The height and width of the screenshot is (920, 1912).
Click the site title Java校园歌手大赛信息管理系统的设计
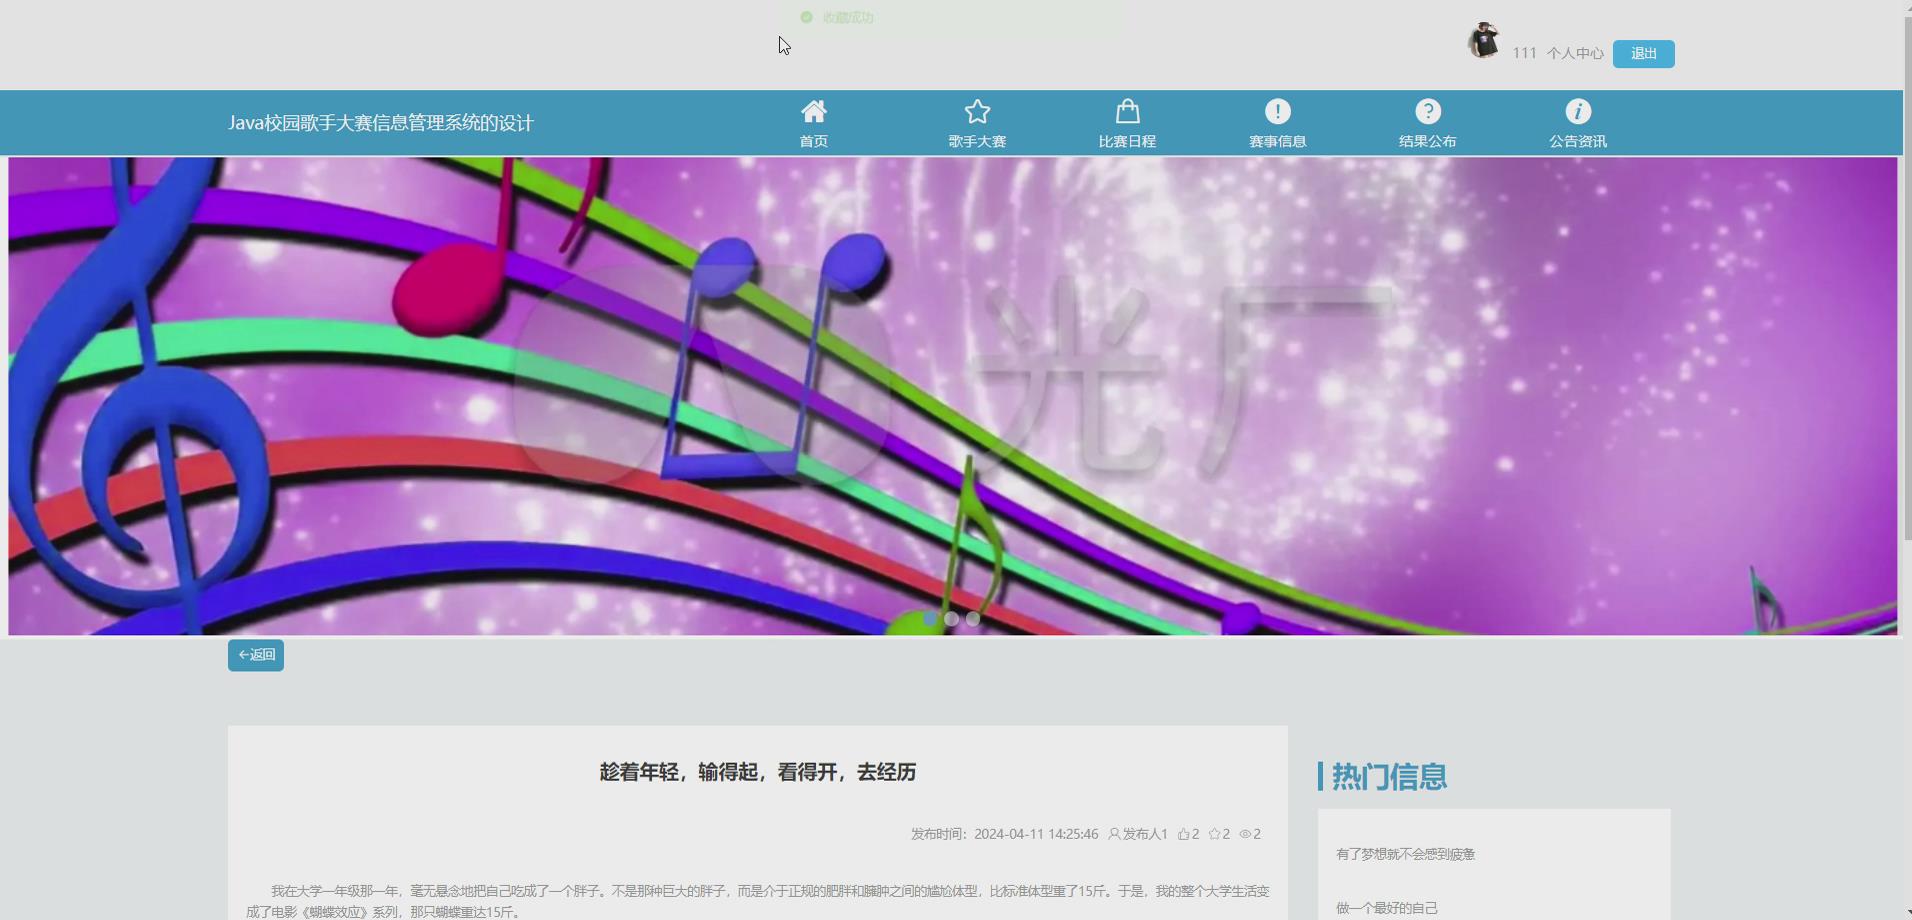click(381, 123)
